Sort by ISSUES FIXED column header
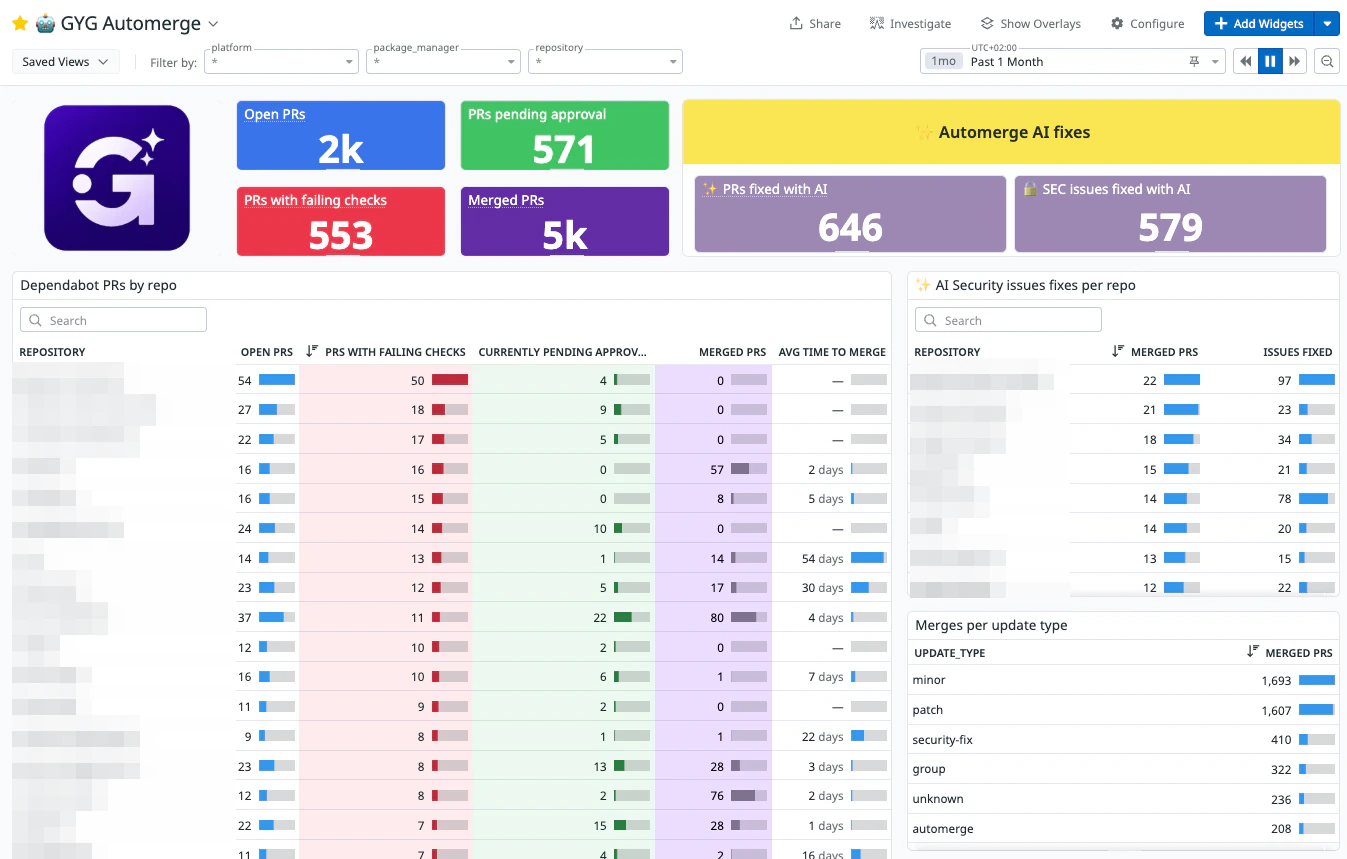The height and width of the screenshot is (859, 1347). click(x=1297, y=352)
